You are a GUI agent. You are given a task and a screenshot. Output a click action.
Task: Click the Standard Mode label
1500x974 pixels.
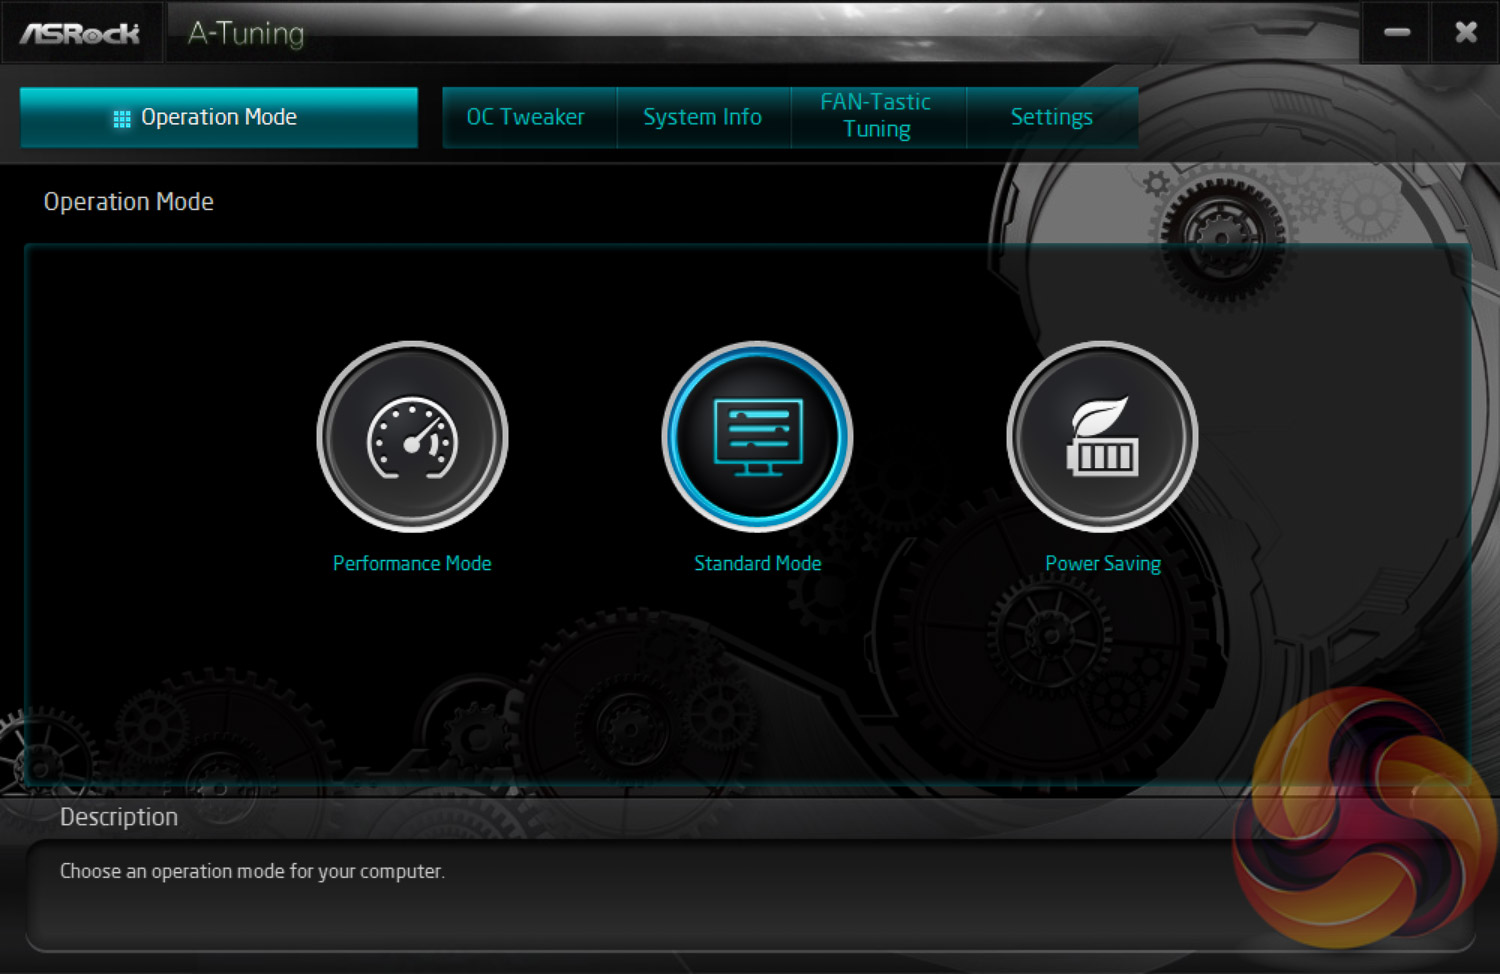point(758,564)
